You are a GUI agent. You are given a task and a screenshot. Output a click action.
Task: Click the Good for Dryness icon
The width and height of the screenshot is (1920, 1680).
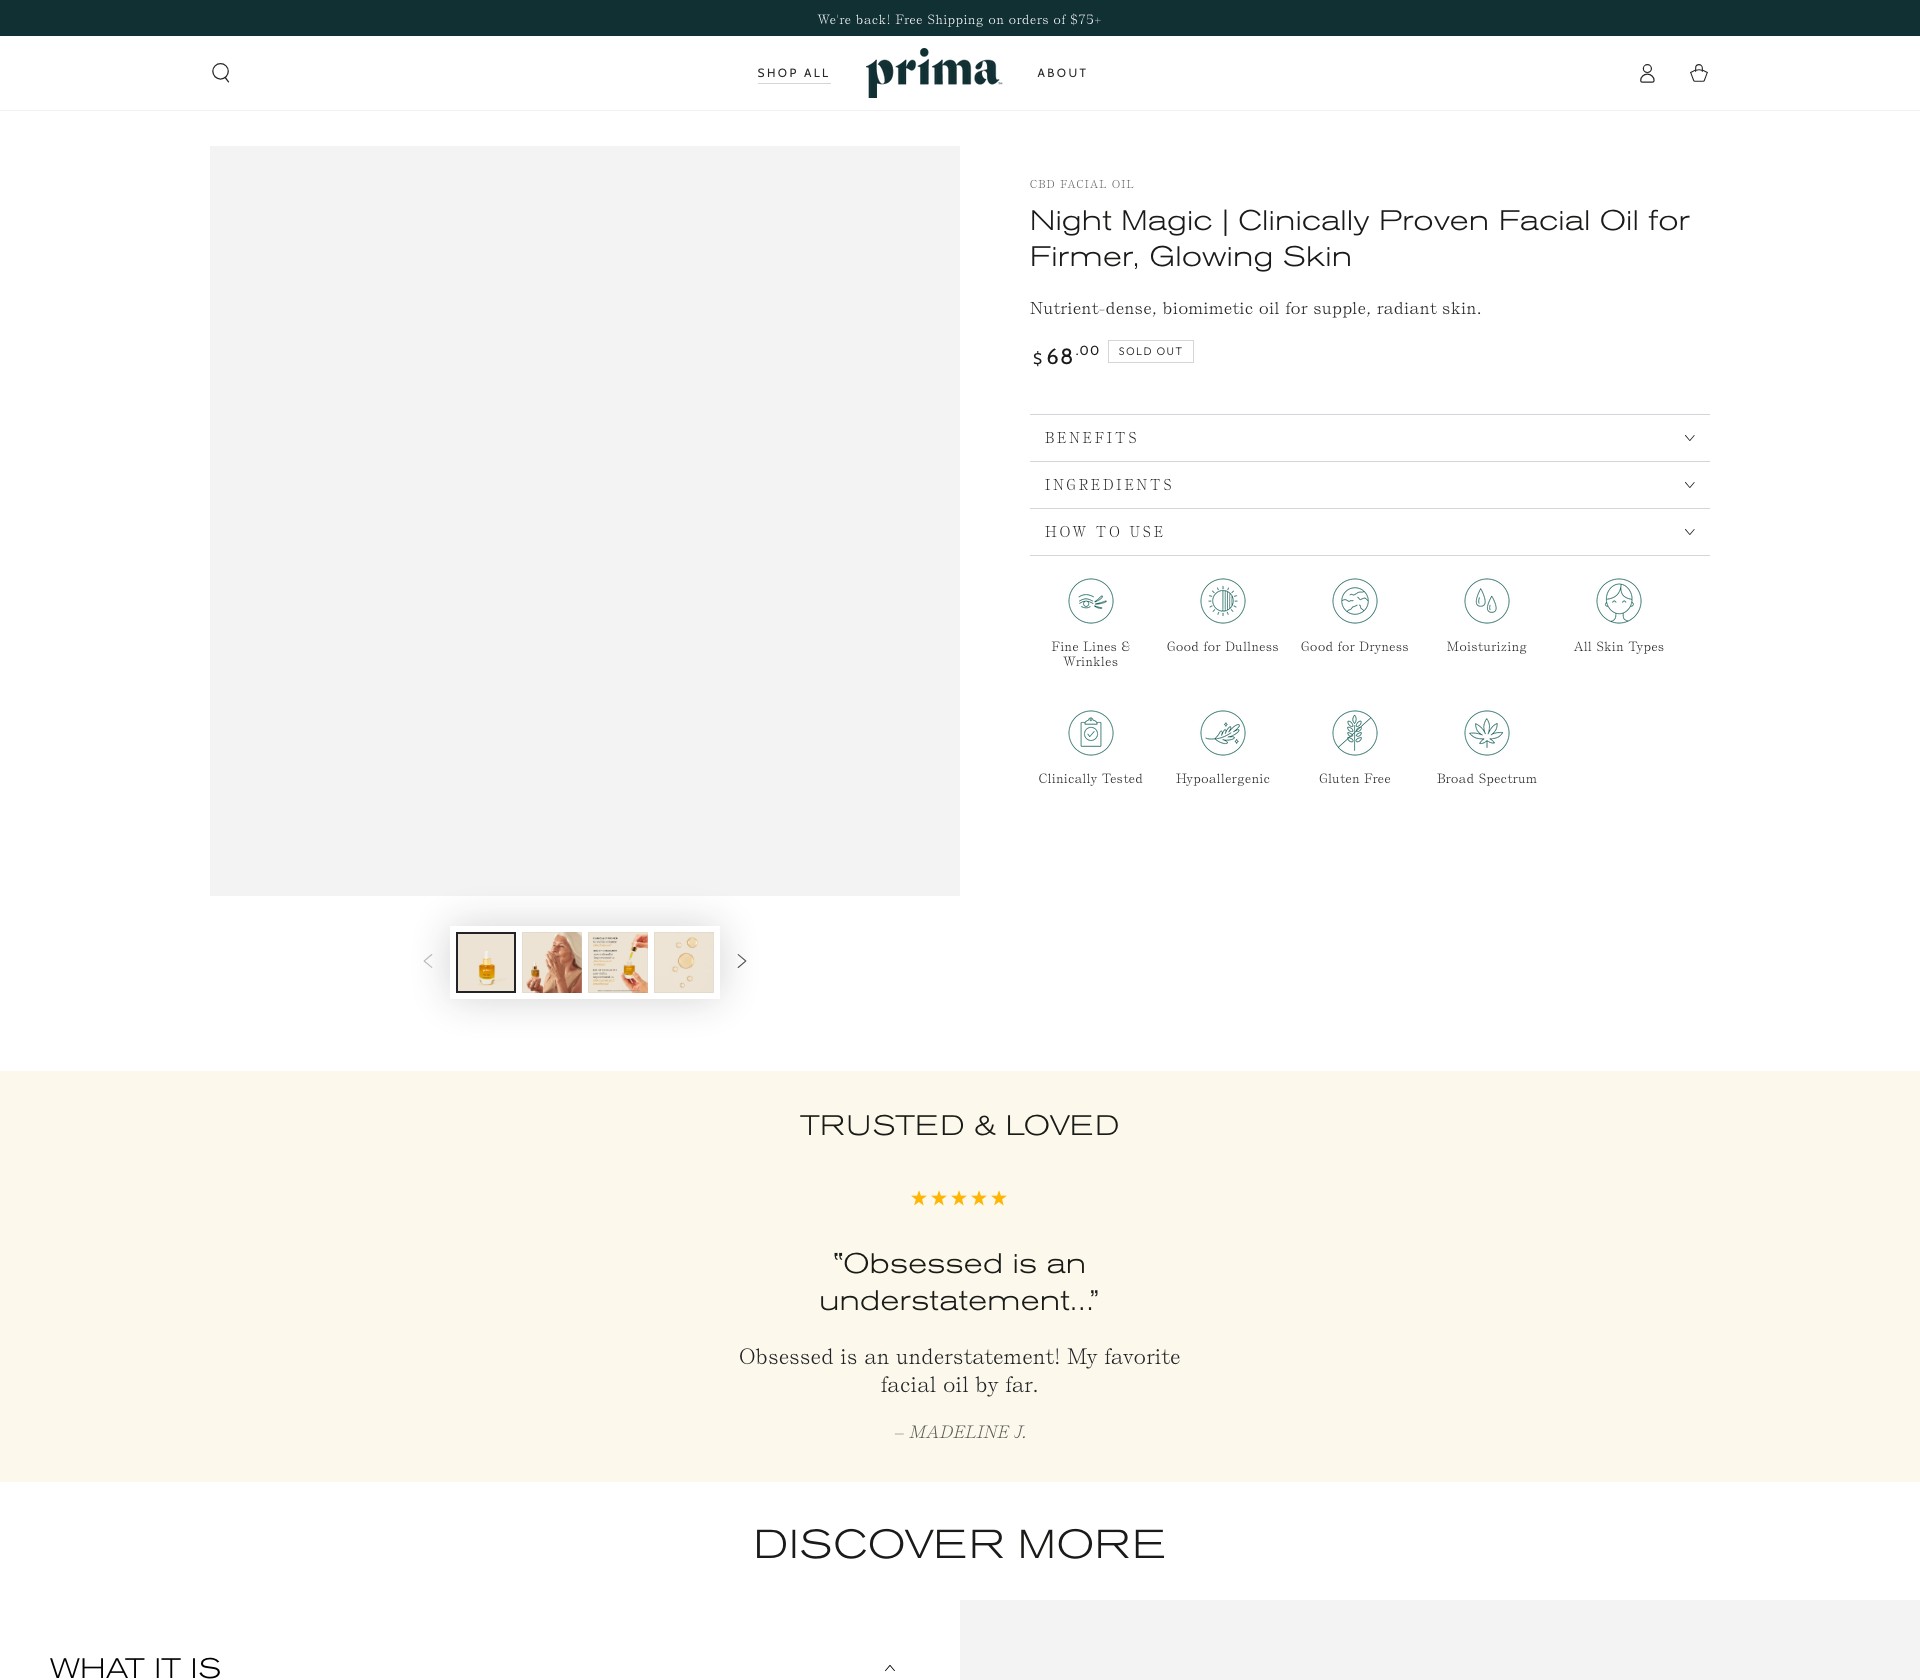pyautogui.click(x=1354, y=601)
